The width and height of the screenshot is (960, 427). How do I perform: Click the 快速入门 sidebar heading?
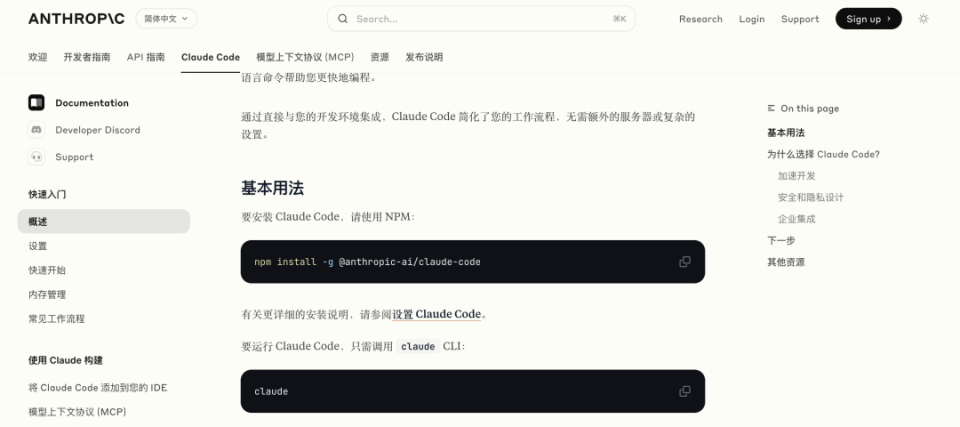pos(47,194)
